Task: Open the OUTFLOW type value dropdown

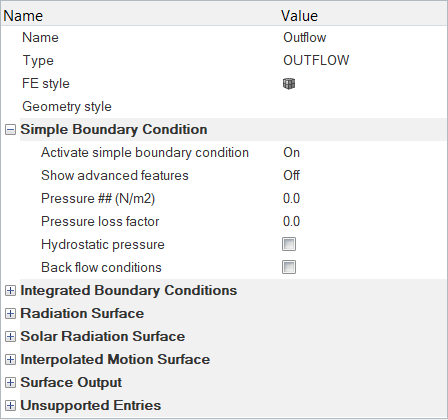Action: 363,60
